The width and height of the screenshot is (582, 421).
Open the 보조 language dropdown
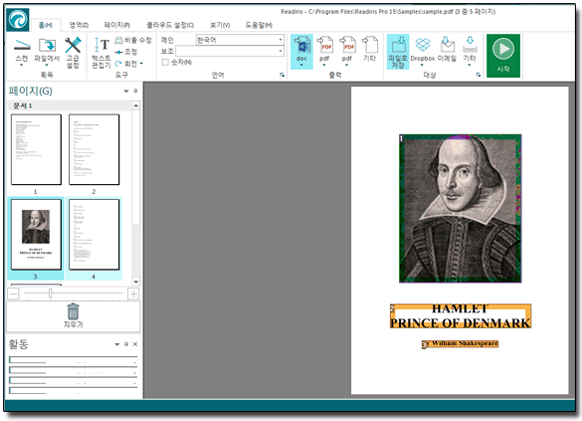point(280,51)
